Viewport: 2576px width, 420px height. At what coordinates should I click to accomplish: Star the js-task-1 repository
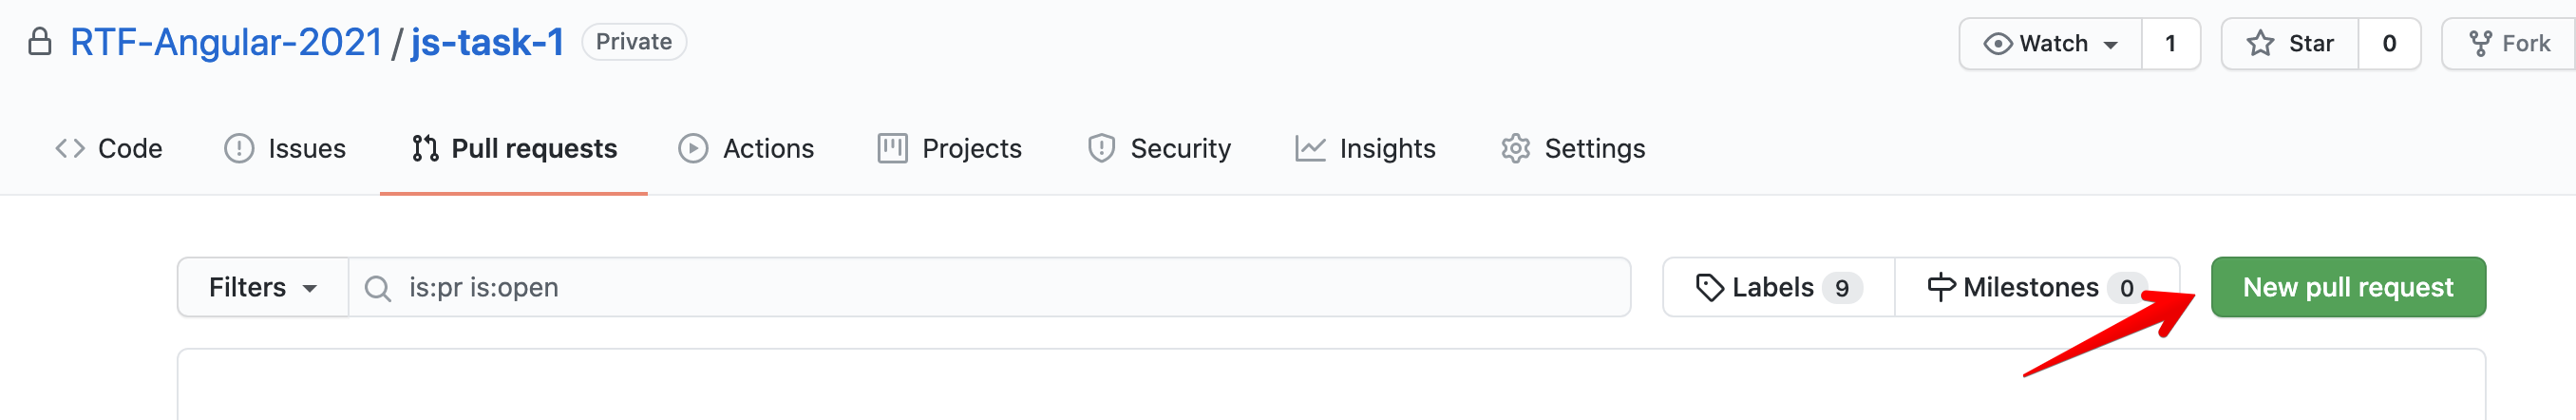(x=2290, y=44)
